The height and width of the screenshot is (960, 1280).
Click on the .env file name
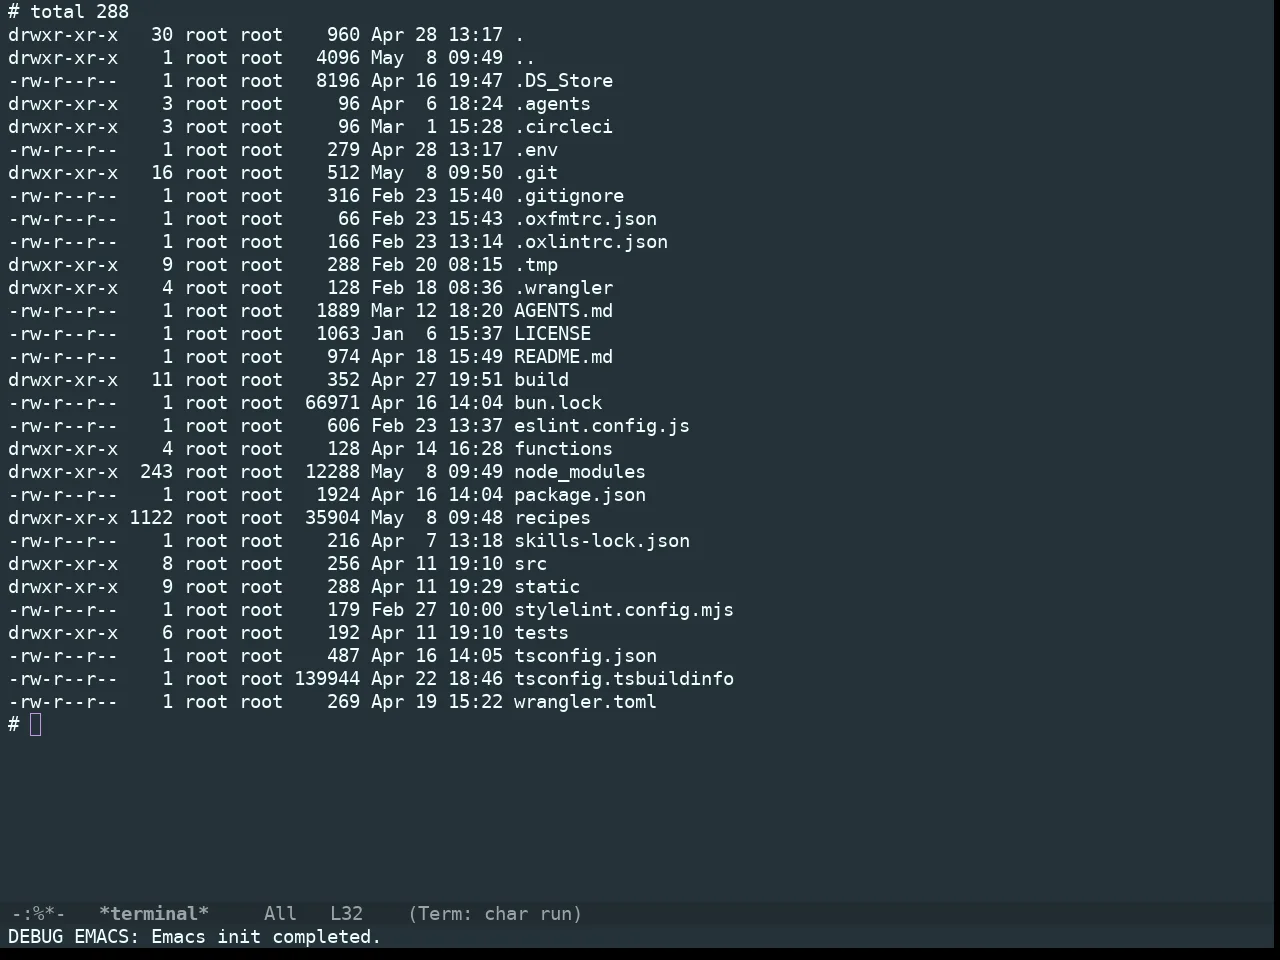536,150
